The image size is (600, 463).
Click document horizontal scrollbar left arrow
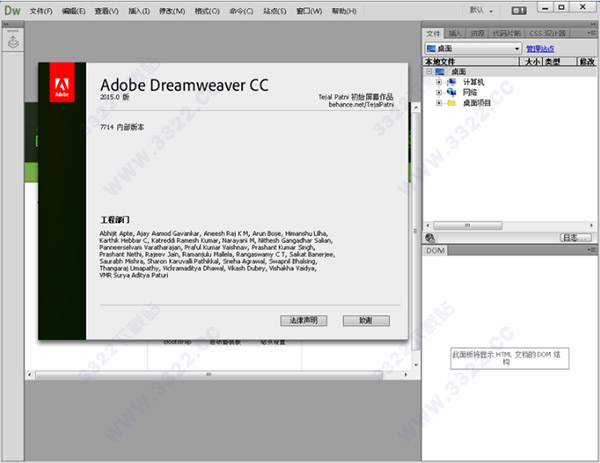click(30, 375)
